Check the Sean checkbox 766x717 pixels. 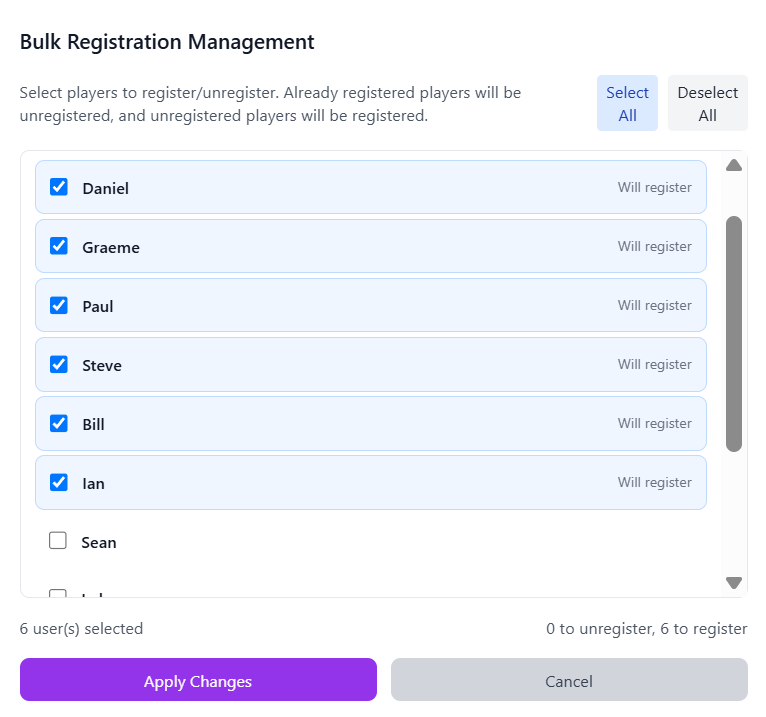point(58,541)
